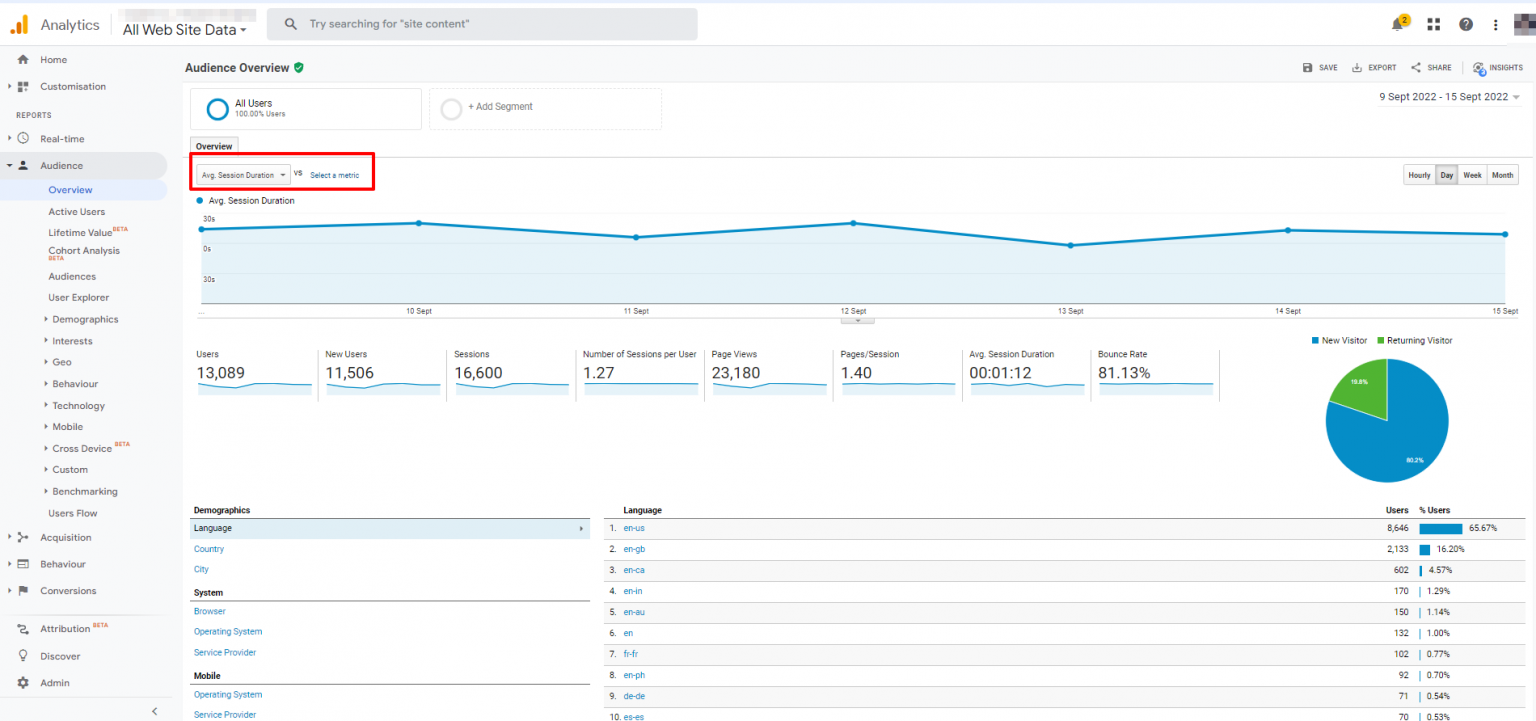1536x721 pixels.
Task: Open the three-dot overflow menu in the header
Action: click(1496, 23)
